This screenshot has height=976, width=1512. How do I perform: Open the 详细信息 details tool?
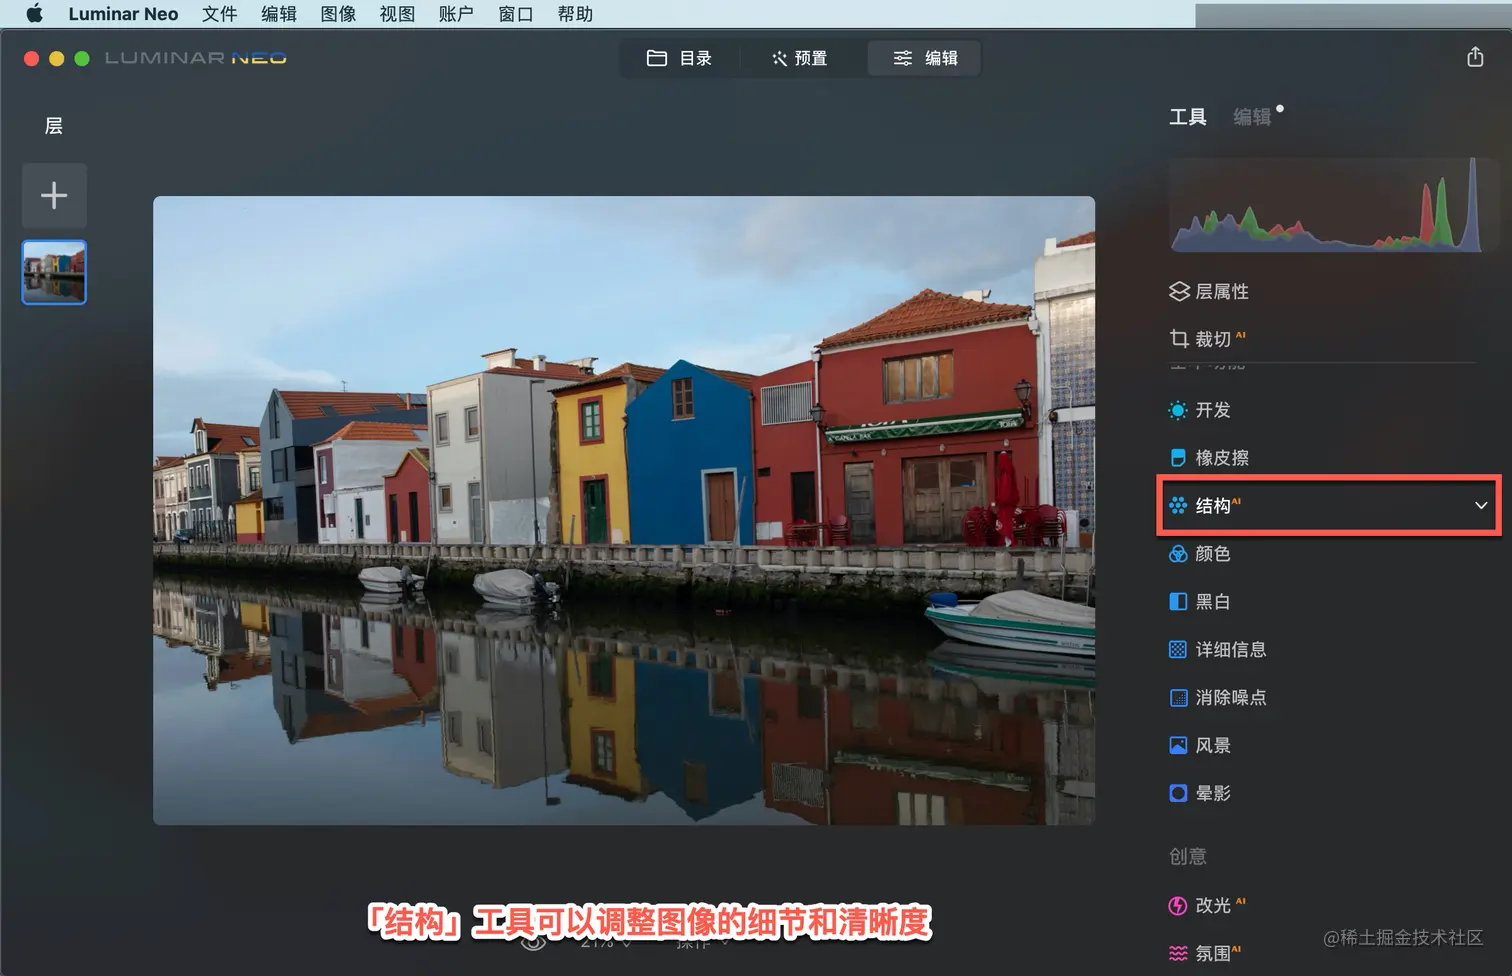1218,650
